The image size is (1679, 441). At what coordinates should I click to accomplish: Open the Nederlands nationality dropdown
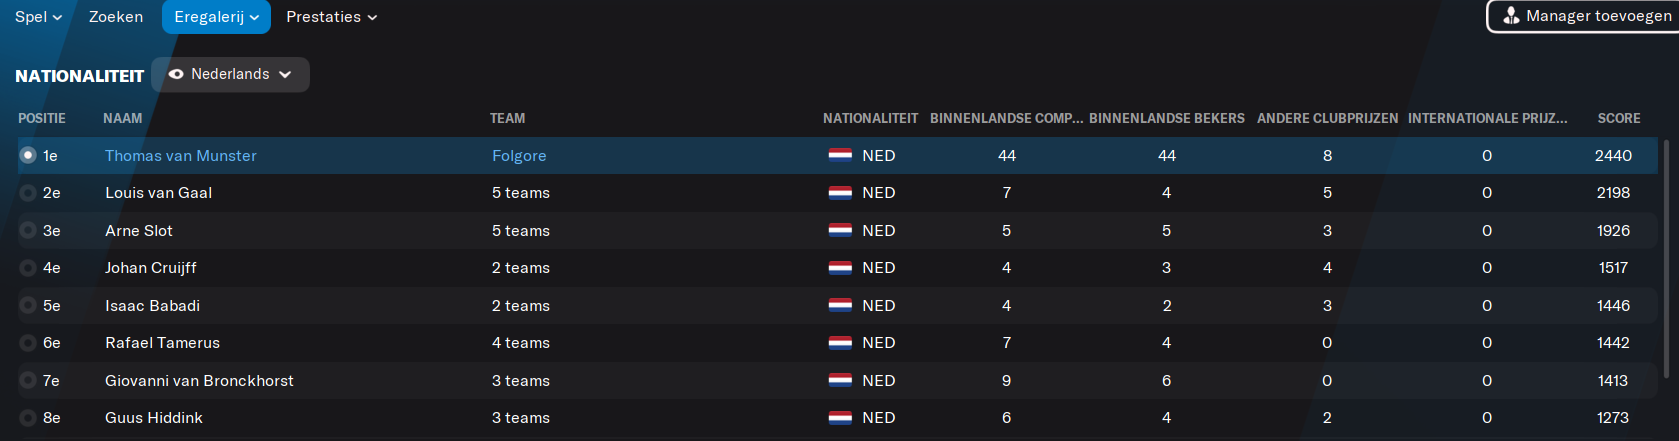[x=230, y=74]
